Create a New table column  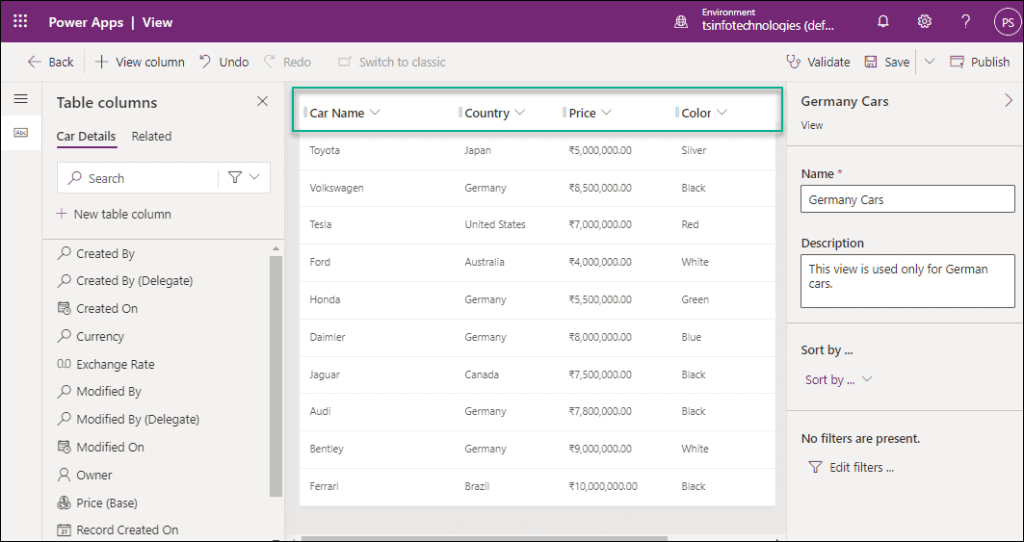pyautogui.click(x=114, y=214)
